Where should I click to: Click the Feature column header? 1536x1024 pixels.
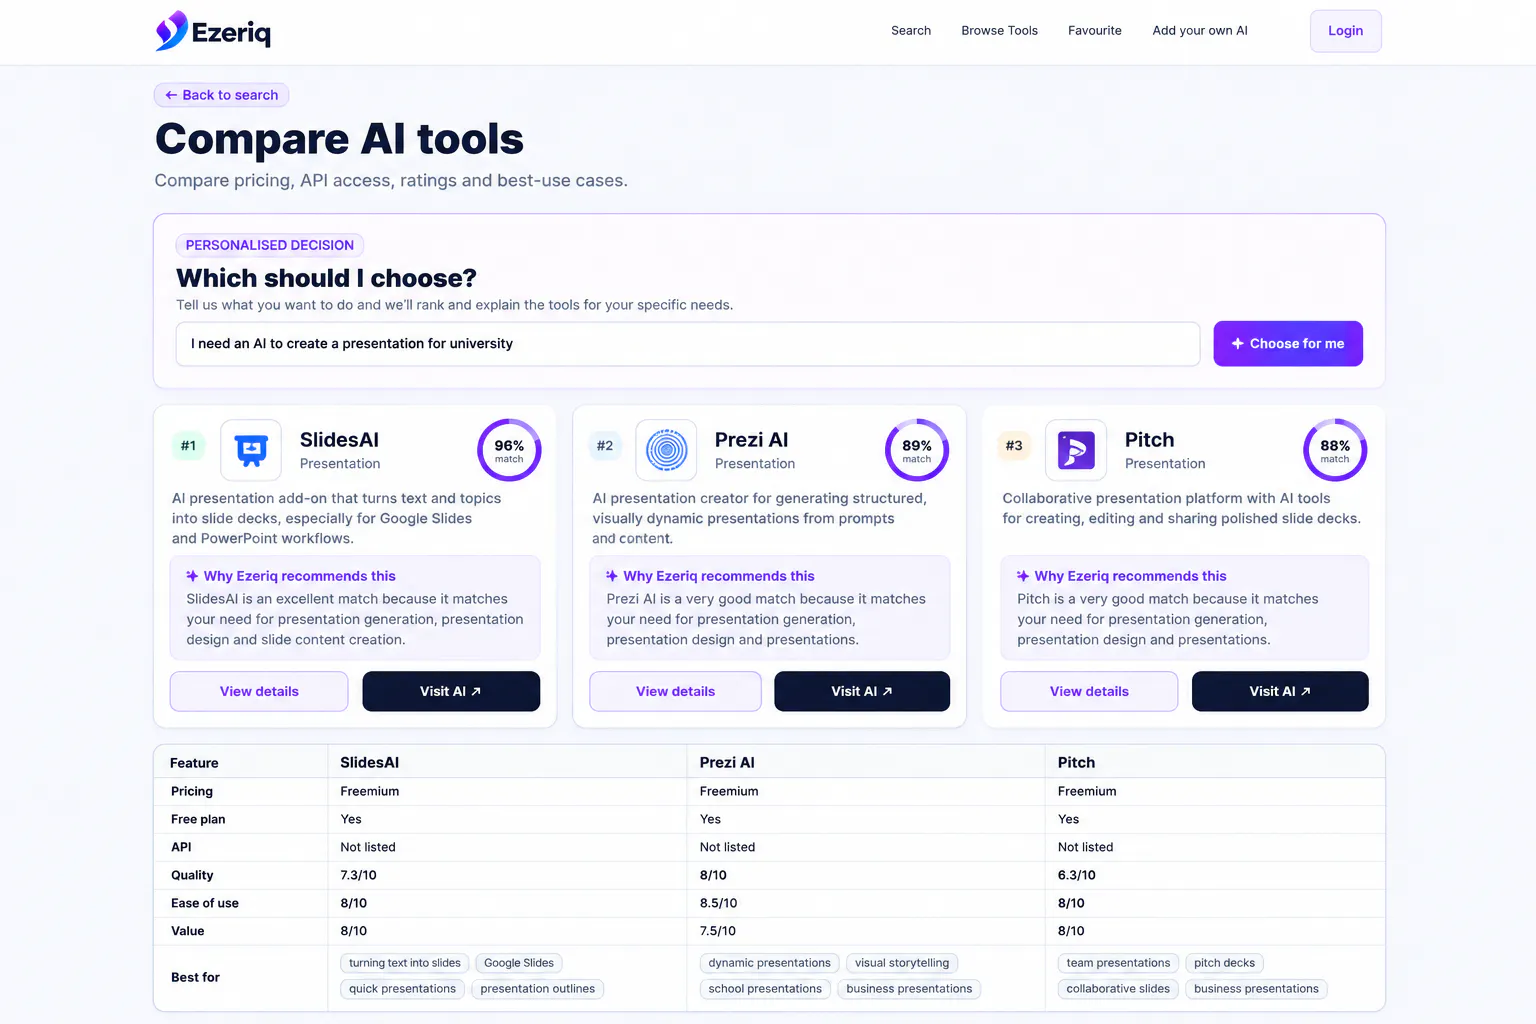point(194,763)
